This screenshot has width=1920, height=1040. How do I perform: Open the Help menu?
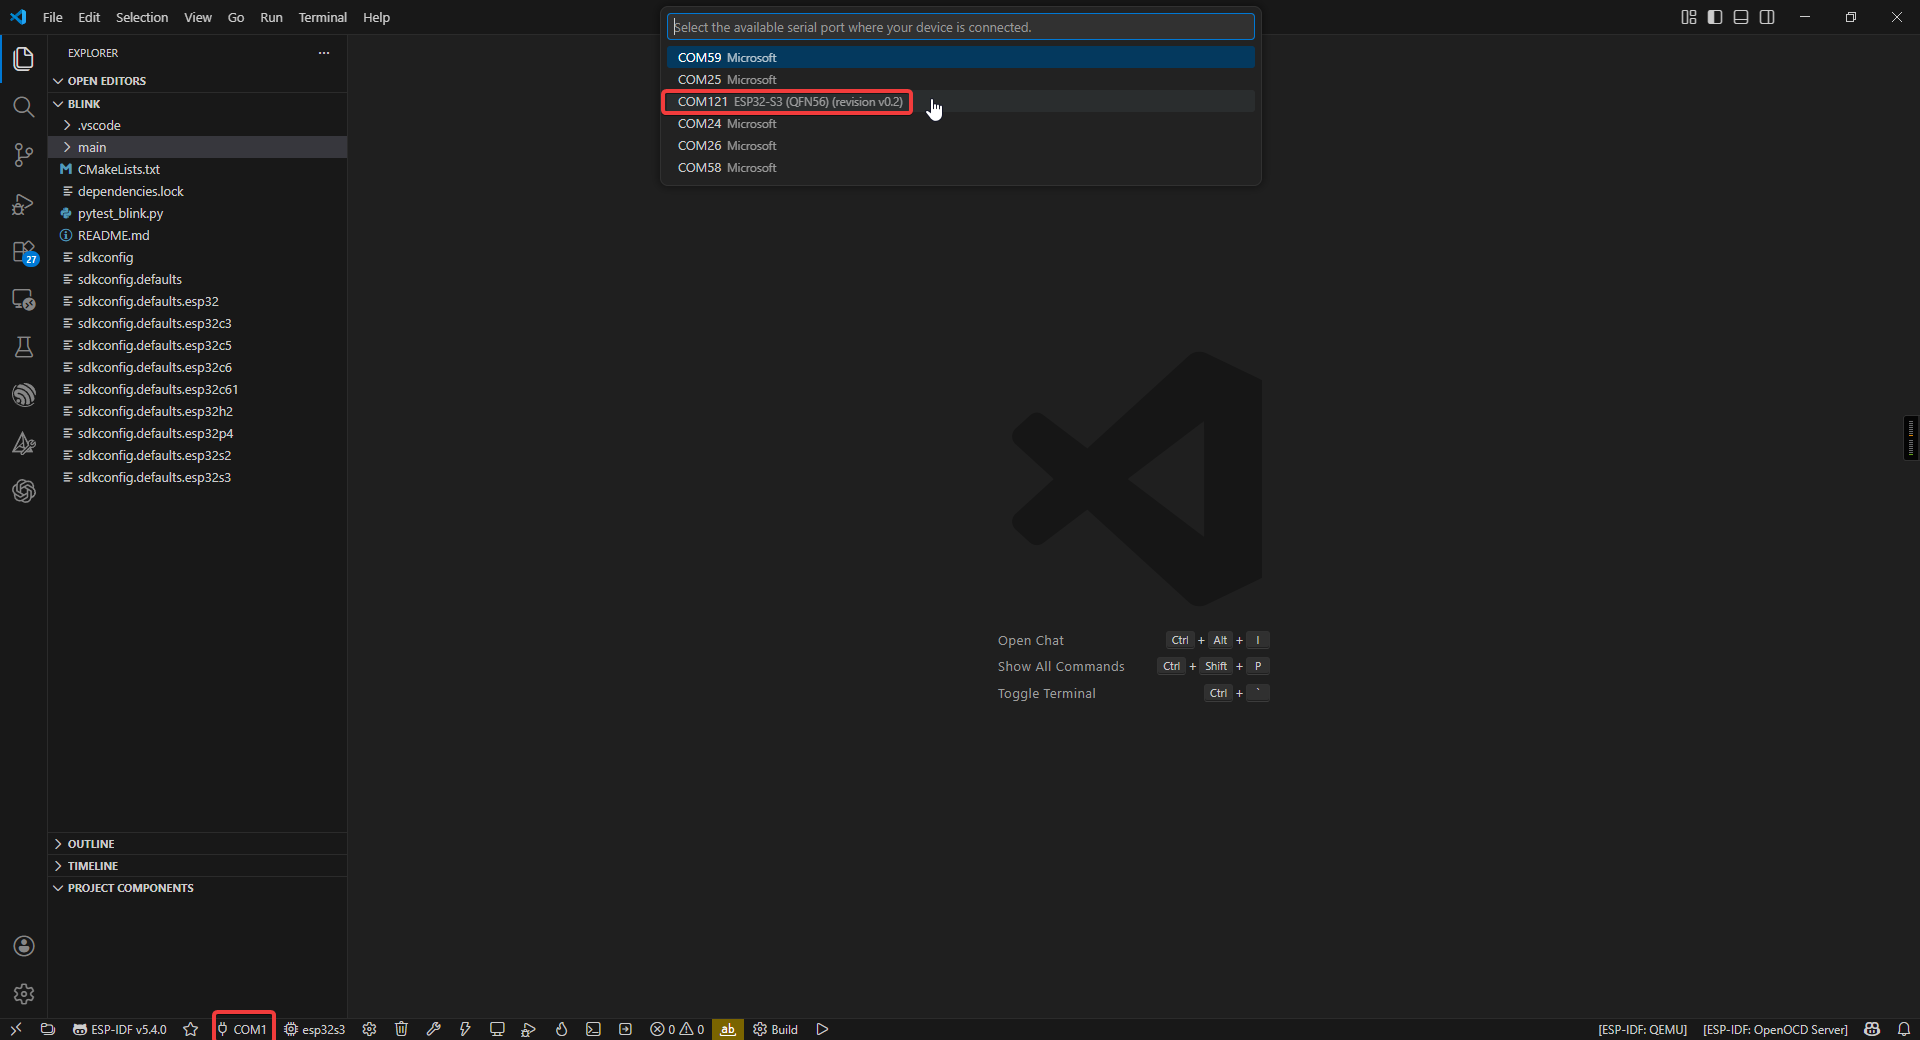click(376, 17)
